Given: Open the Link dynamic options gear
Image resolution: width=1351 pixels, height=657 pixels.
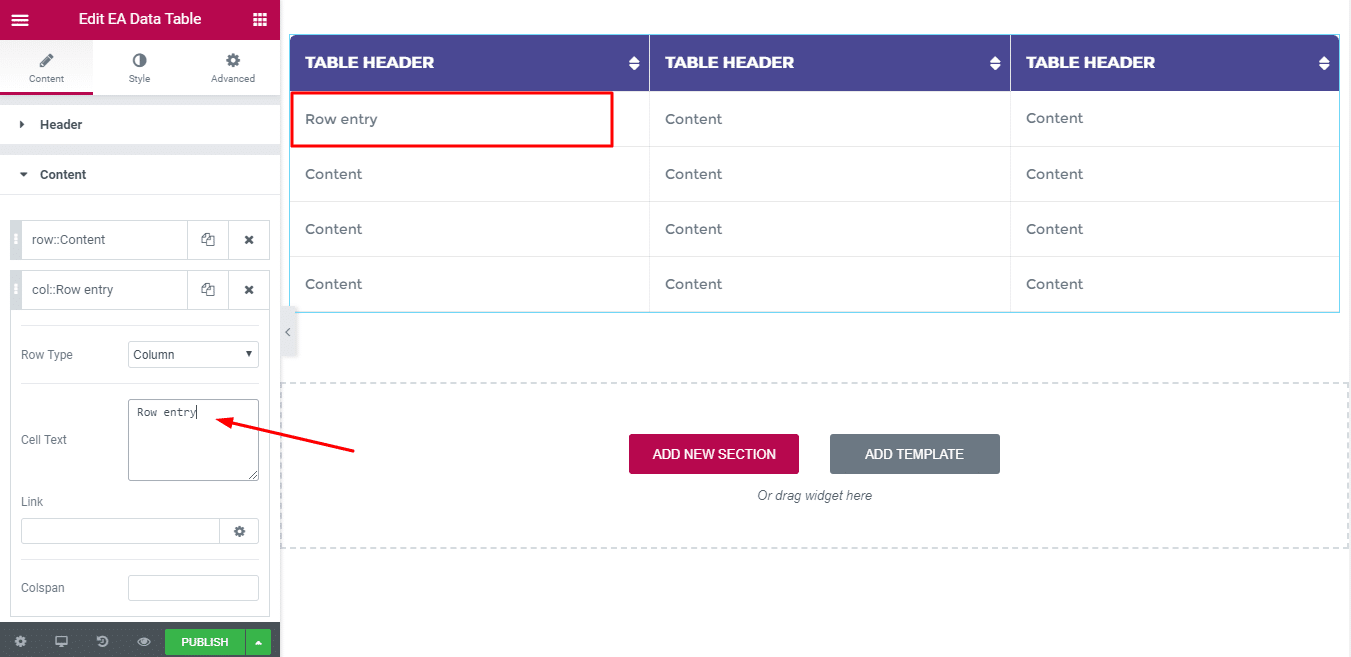Looking at the screenshot, I should coord(239,530).
